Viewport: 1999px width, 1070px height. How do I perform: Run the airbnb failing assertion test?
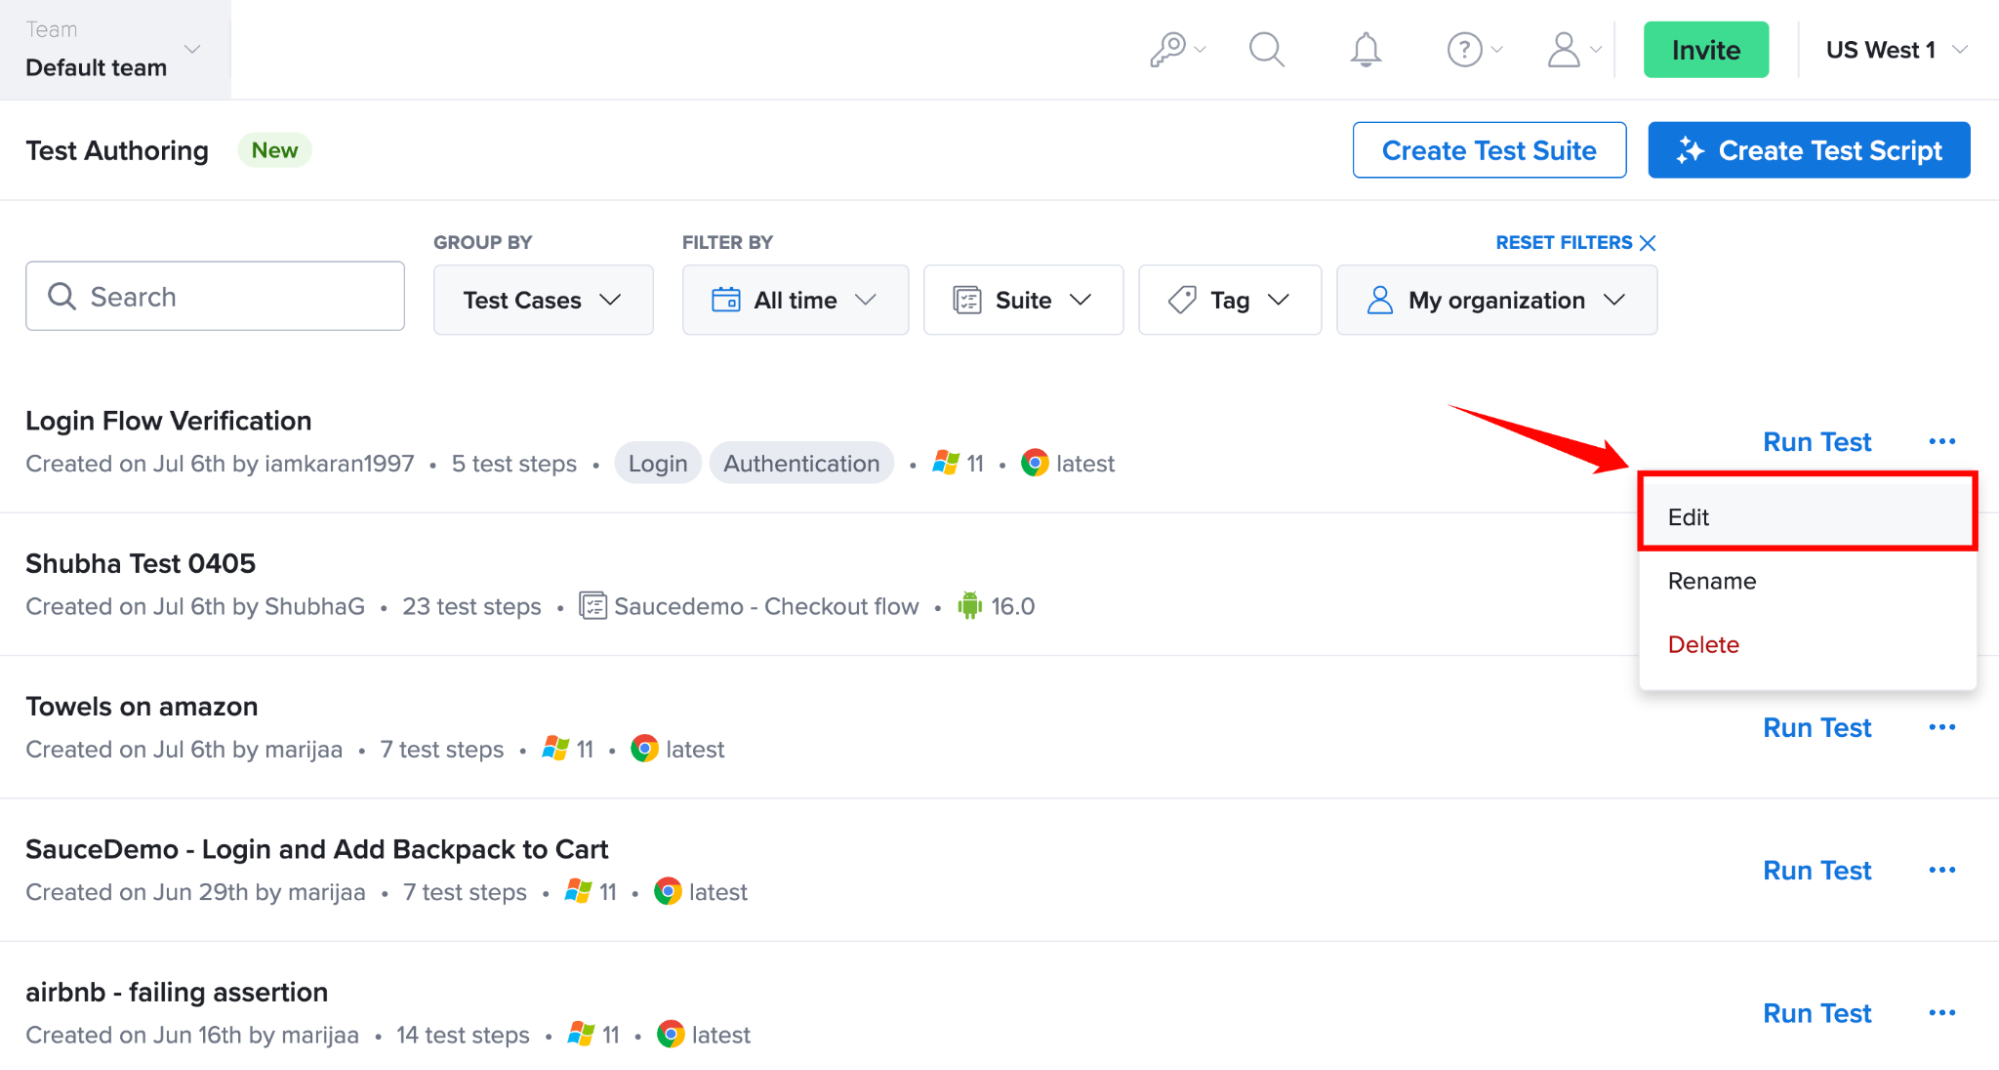coord(1816,1014)
